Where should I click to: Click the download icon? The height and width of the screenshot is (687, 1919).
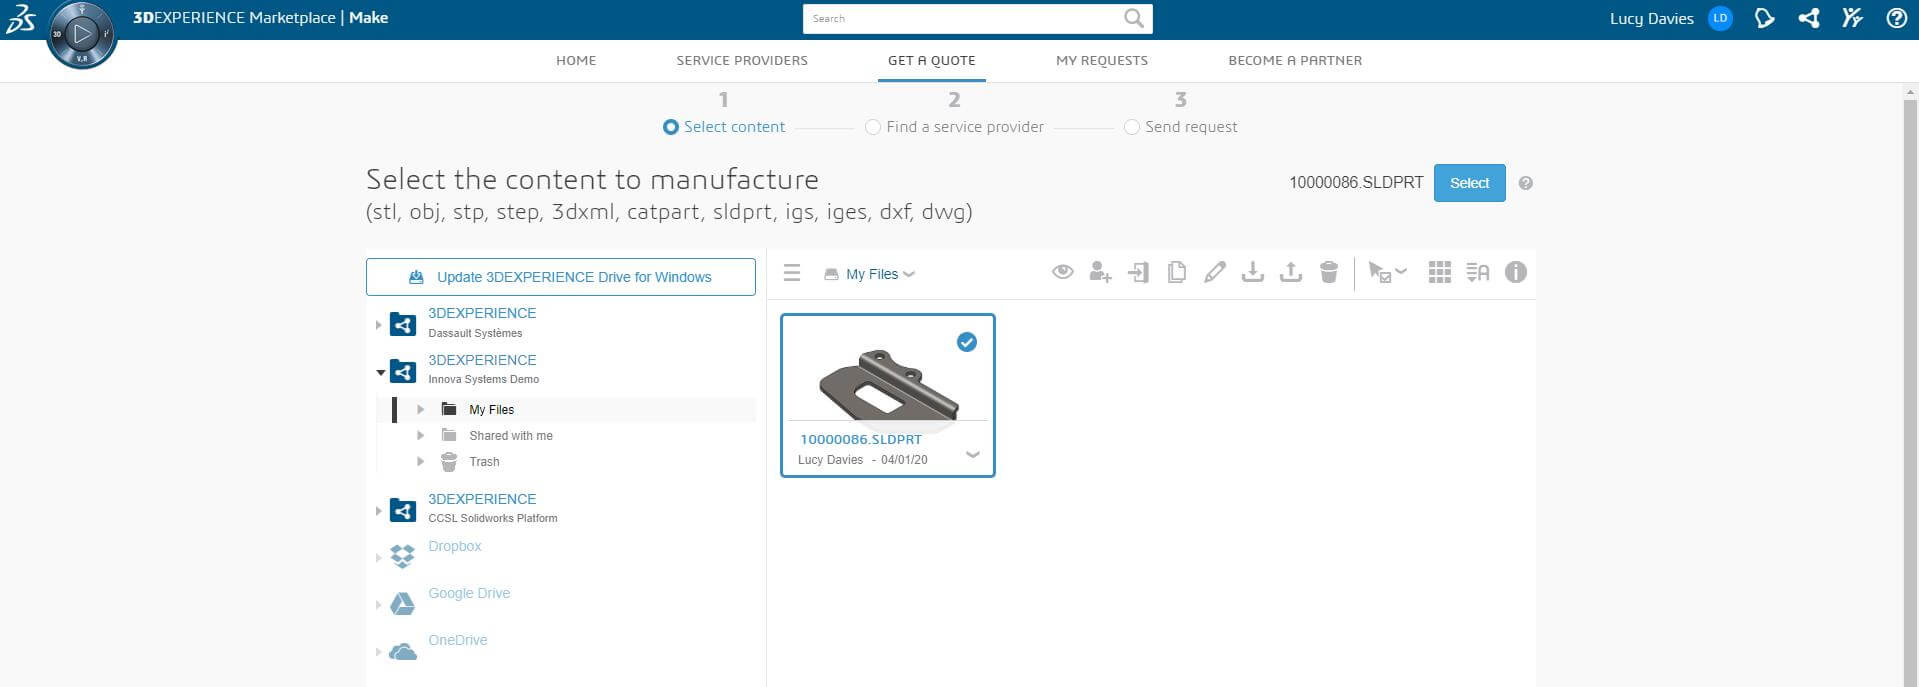coord(1252,272)
